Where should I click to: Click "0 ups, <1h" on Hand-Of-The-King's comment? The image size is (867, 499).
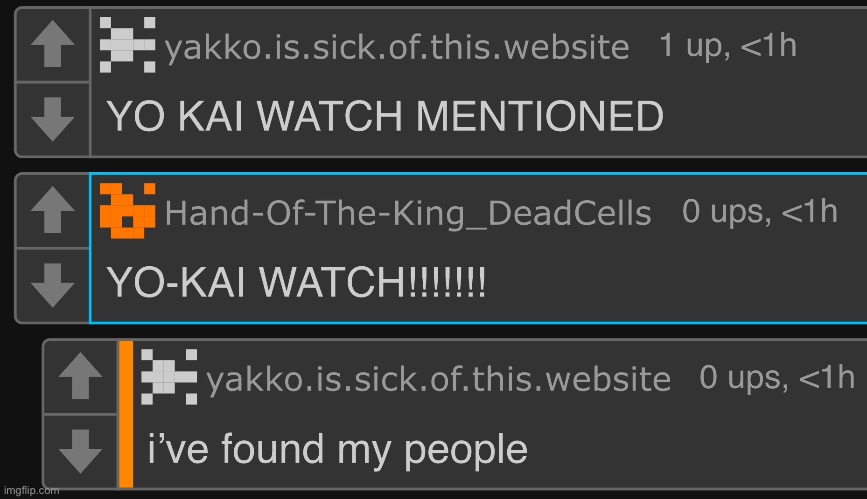point(760,212)
